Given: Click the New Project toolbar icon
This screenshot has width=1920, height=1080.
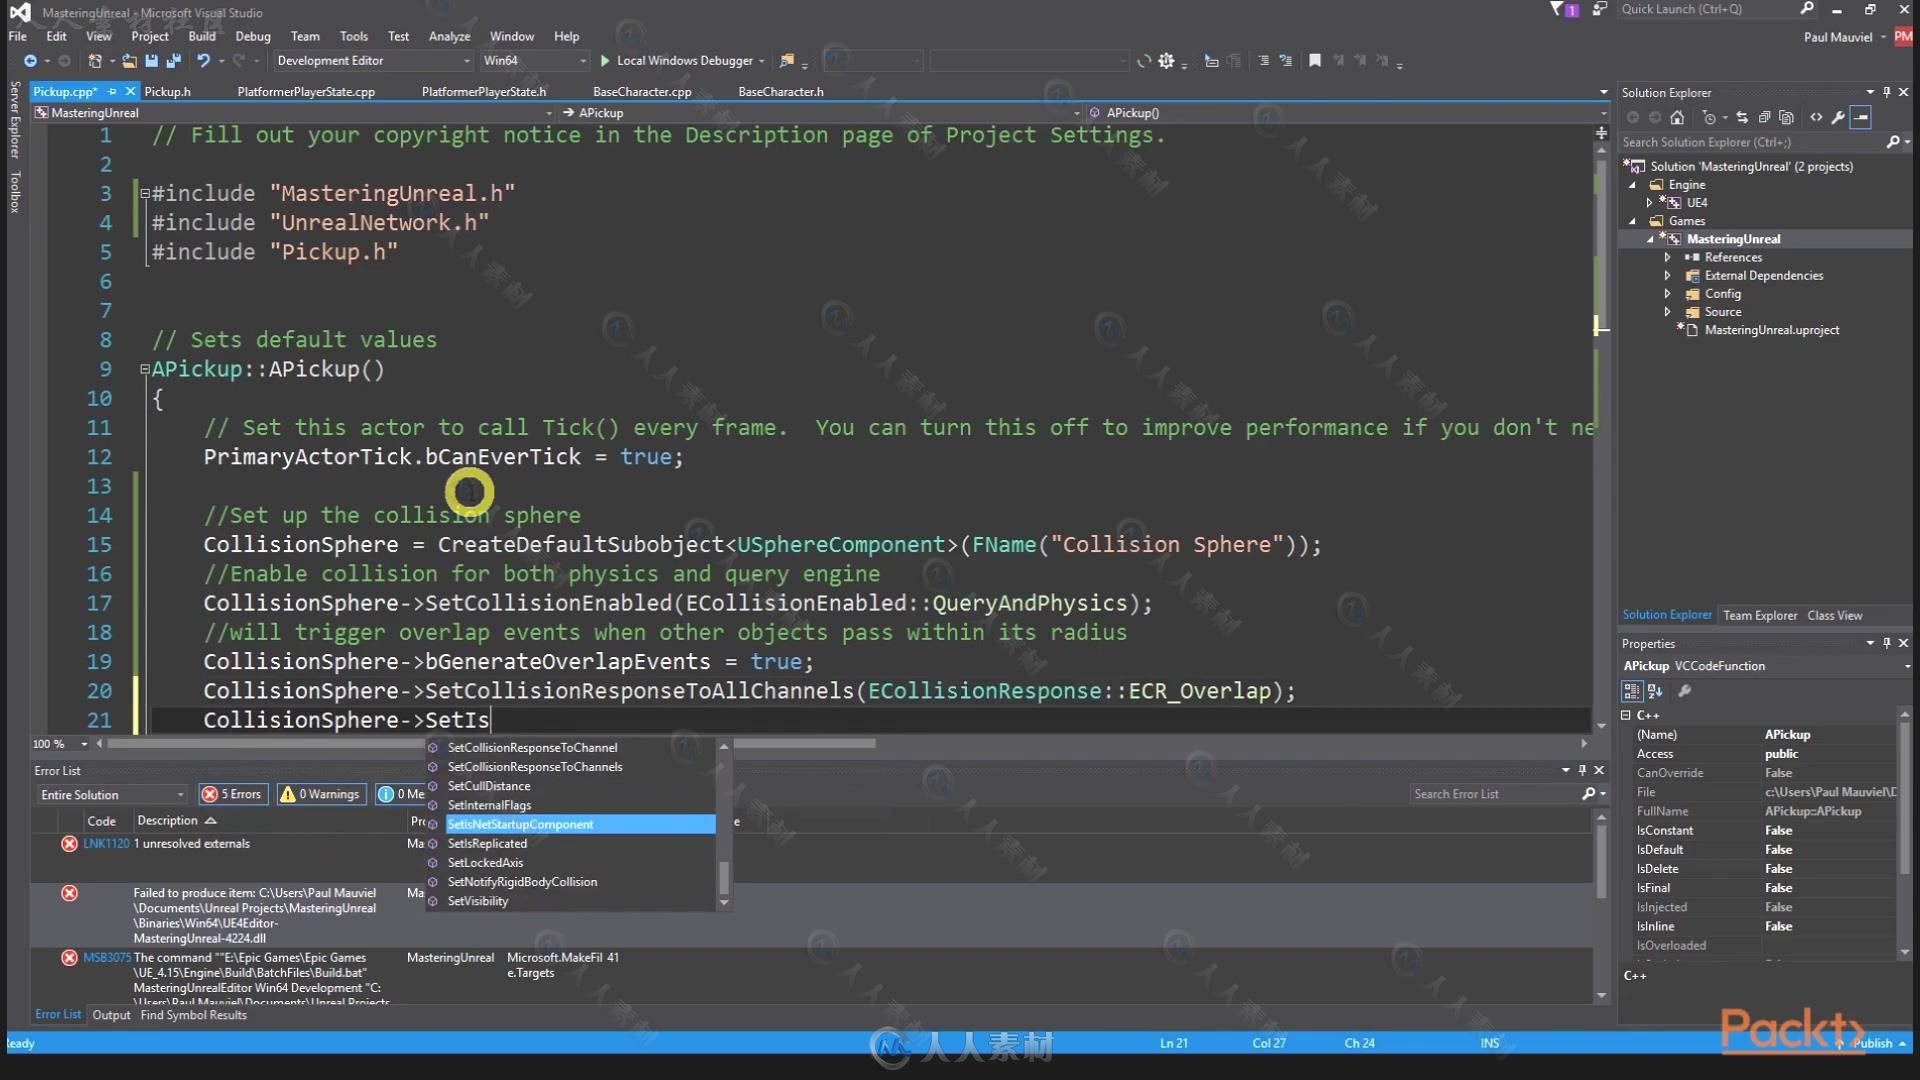Looking at the screenshot, I should [x=95, y=61].
